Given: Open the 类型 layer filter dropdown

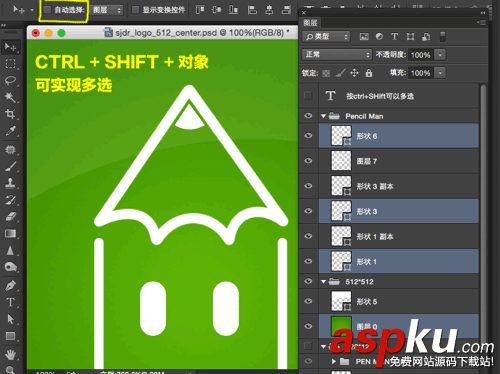Looking at the screenshot, I should tap(326, 37).
